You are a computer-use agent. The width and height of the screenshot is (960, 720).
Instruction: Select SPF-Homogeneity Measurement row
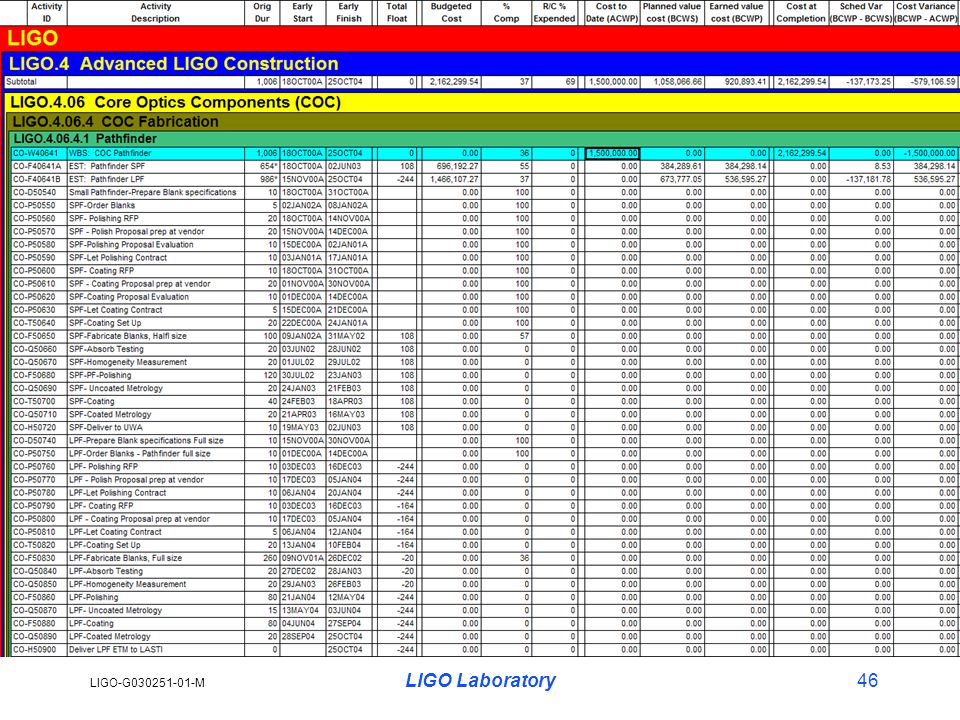[x=486, y=362]
